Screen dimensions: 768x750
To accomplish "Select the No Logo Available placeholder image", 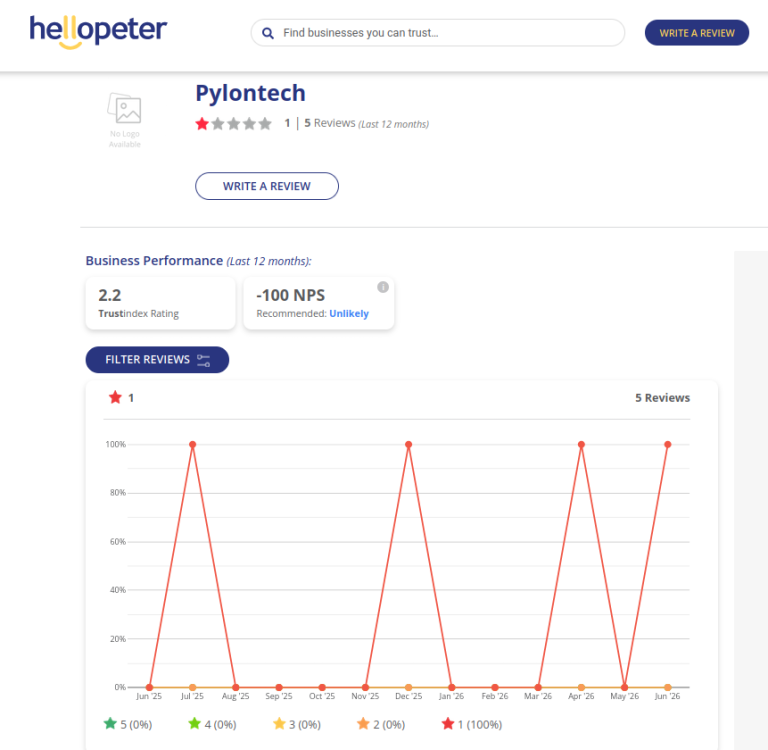I will tap(124, 120).
